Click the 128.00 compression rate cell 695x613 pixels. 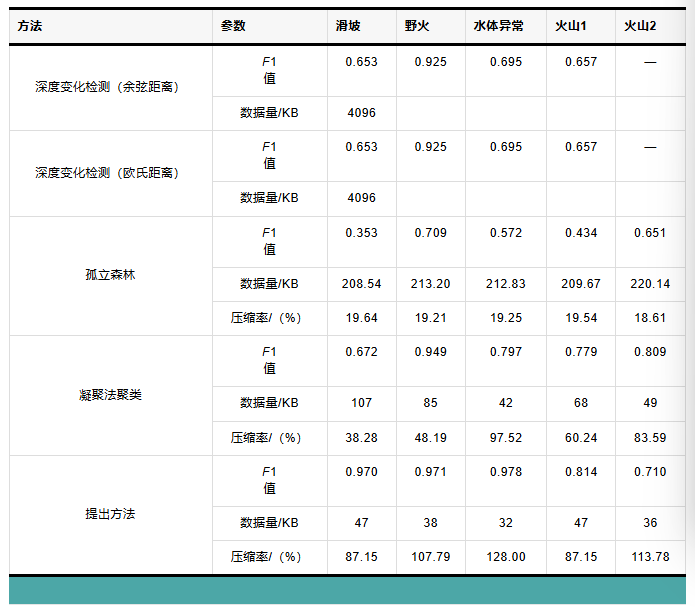click(x=505, y=557)
